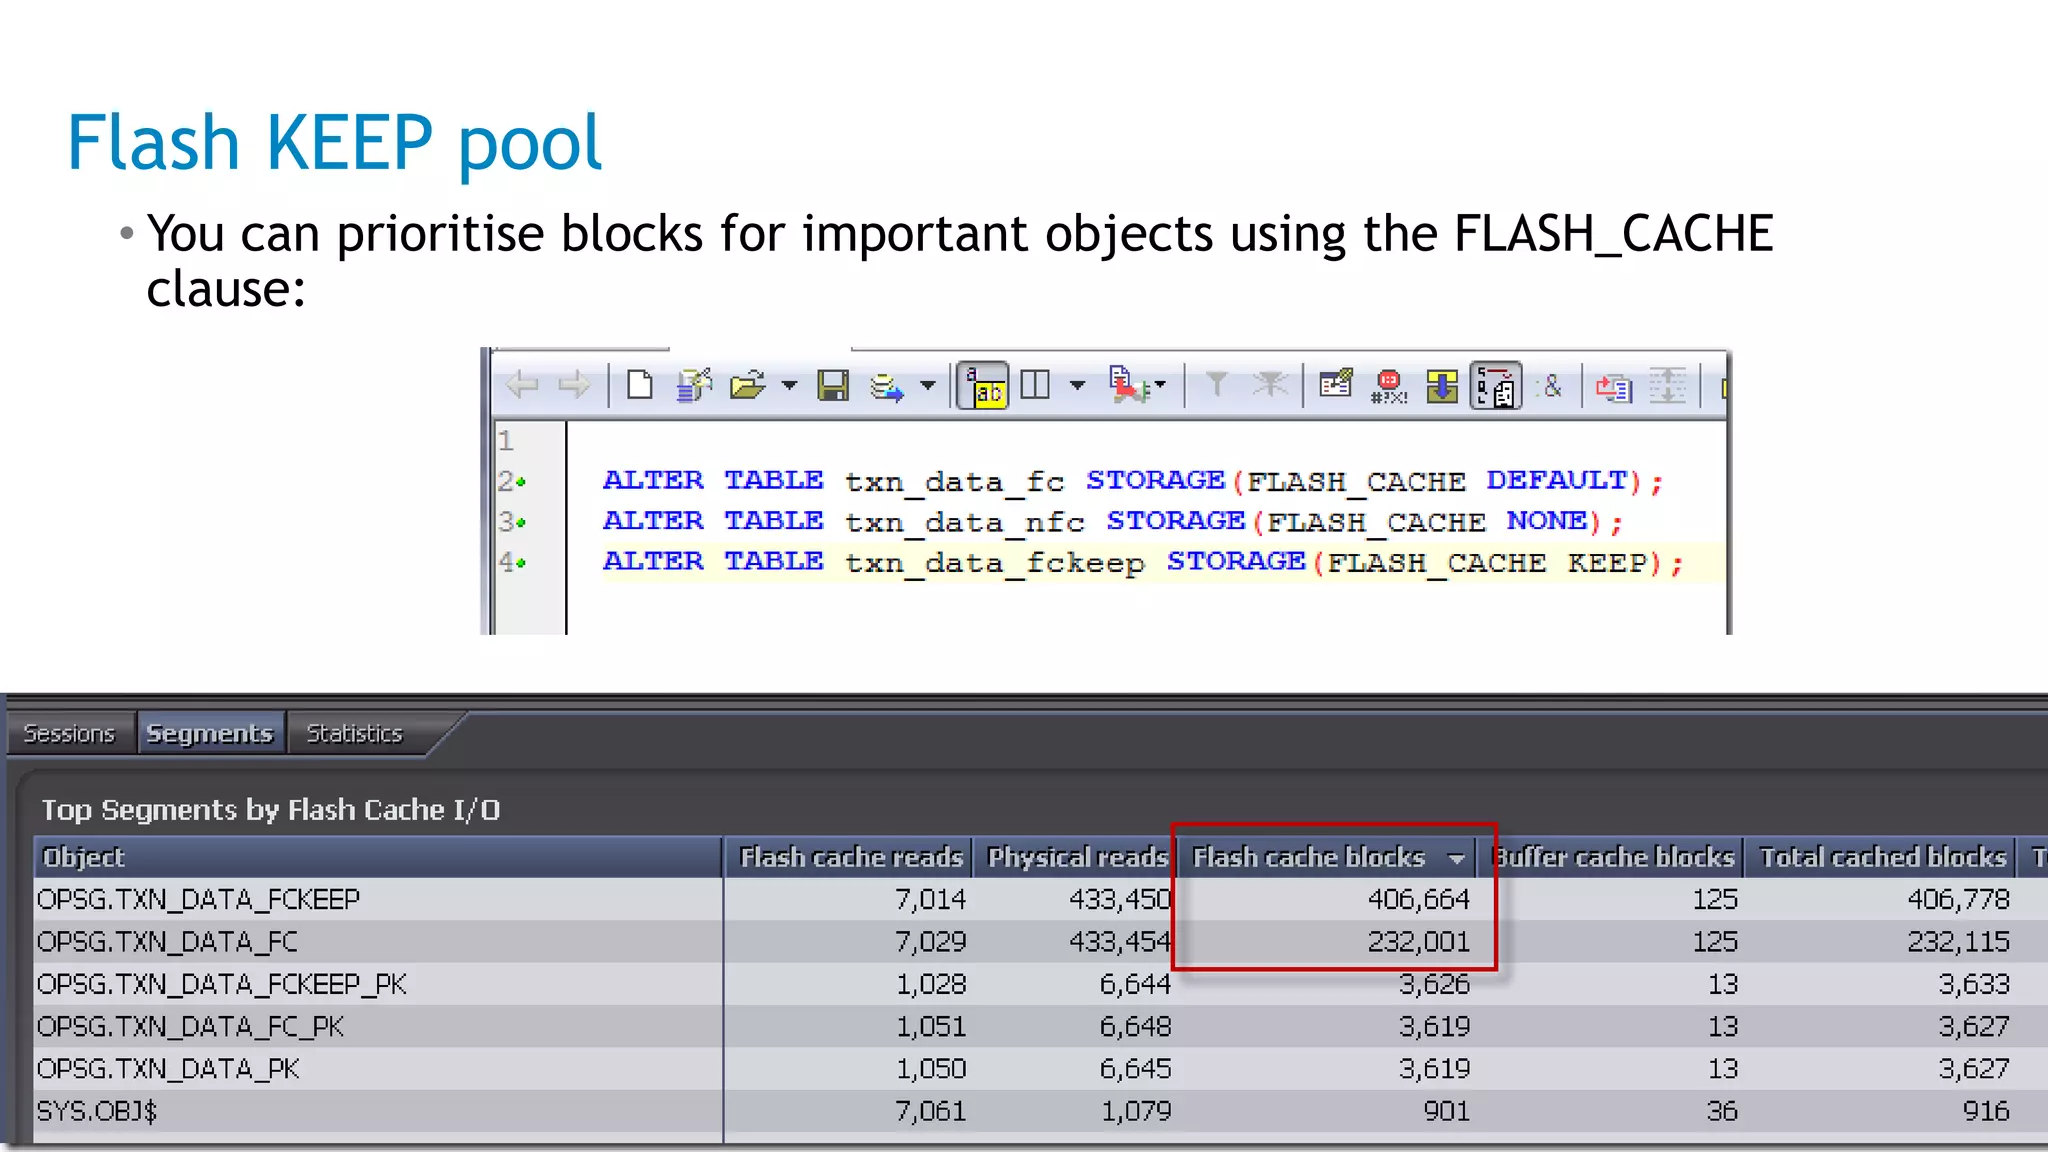Open a file with the folder icon
2048x1152 pixels.
pyautogui.click(x=747, y=385)
